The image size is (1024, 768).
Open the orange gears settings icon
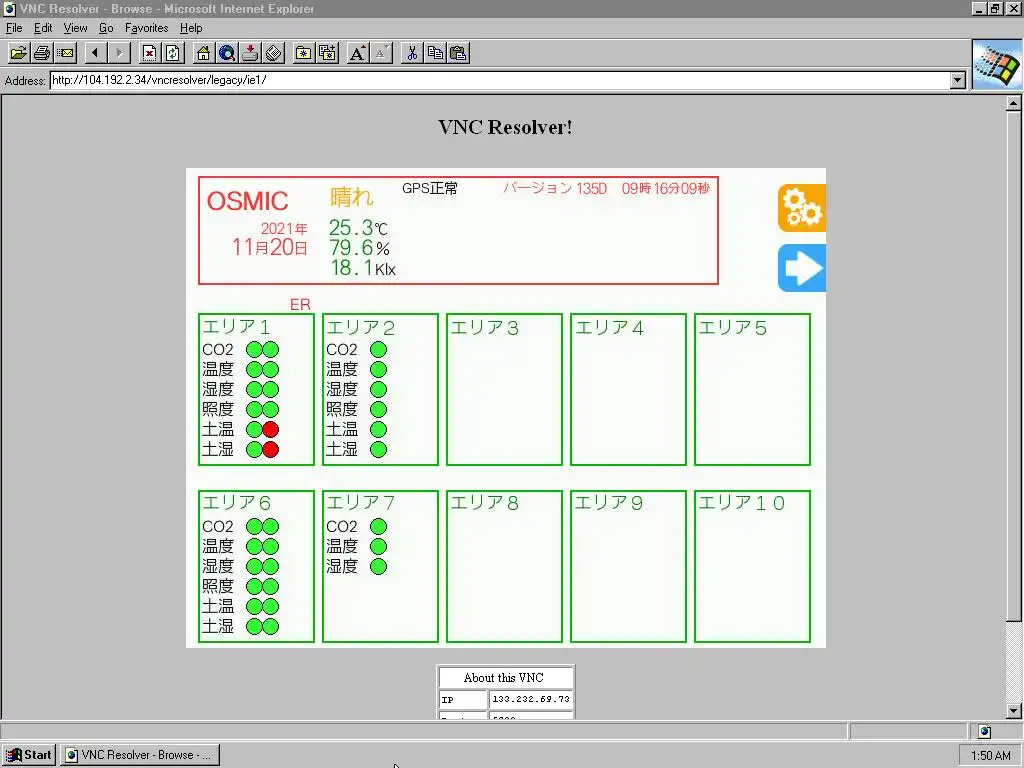801,208
